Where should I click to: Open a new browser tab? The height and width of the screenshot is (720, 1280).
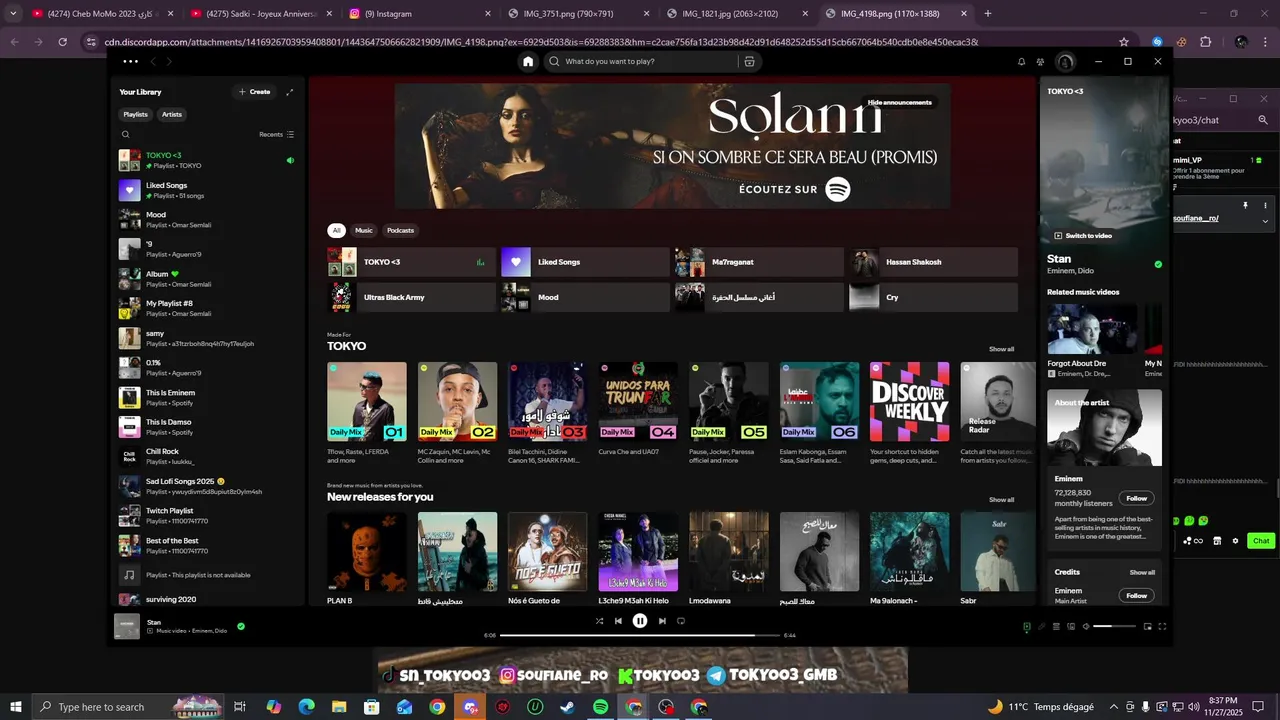(988, 14)
